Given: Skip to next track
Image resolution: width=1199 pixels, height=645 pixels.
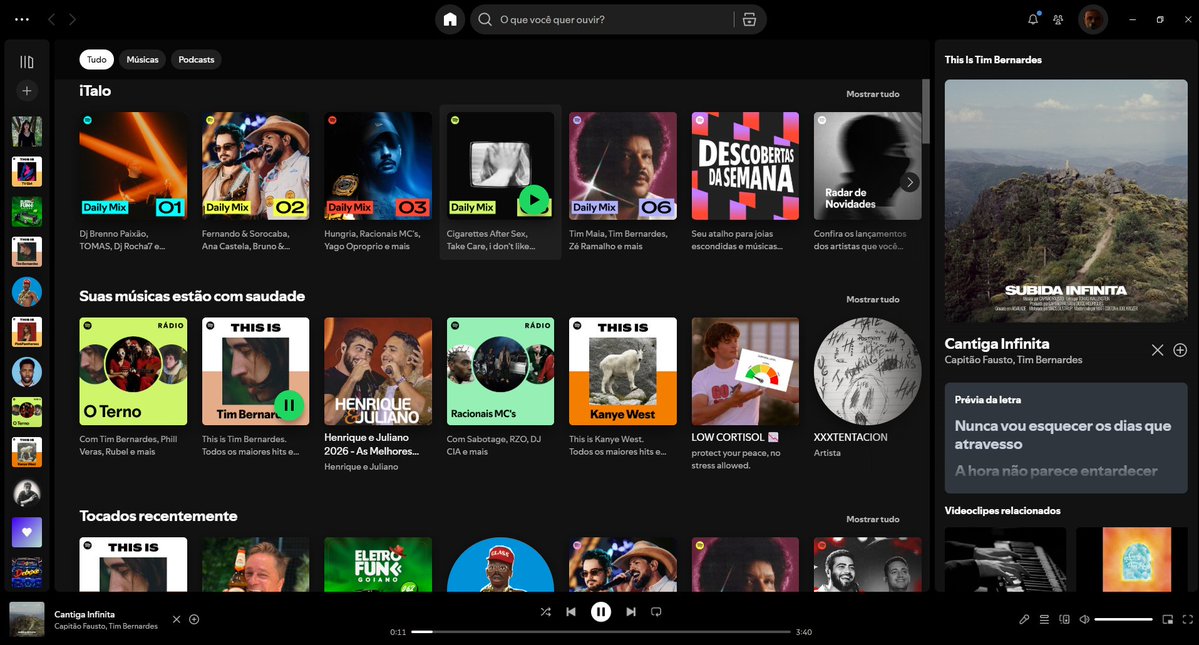Looking at the screenshot, I should [631, 612].
